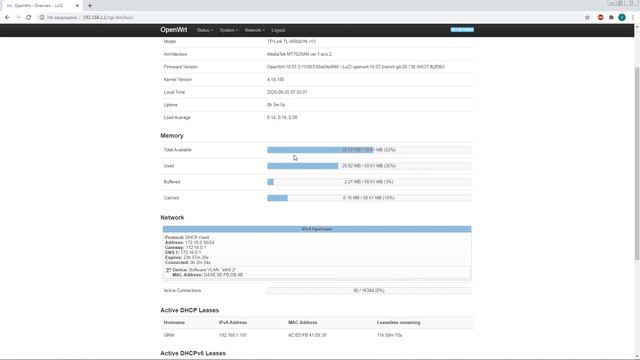This screenshot has height=360, width=640.
Task: Click the Uptime value
Action: point(276,105)
